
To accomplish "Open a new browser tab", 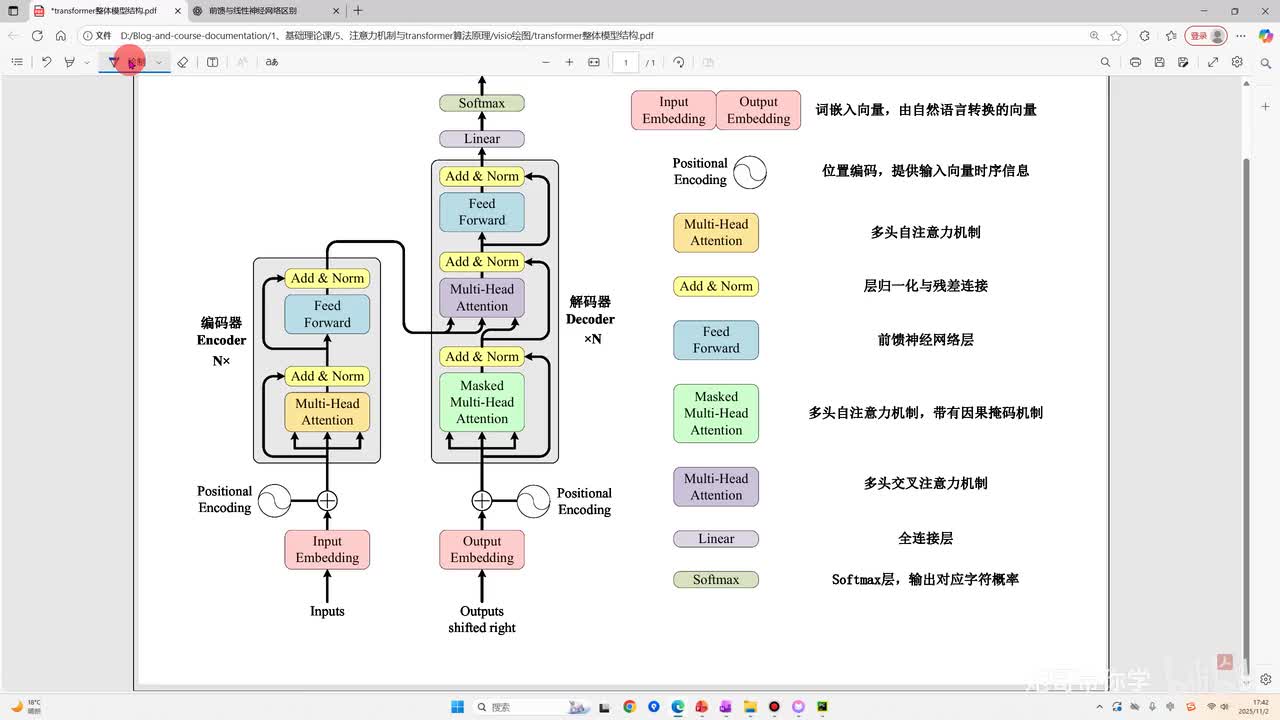I will [358, 11].
